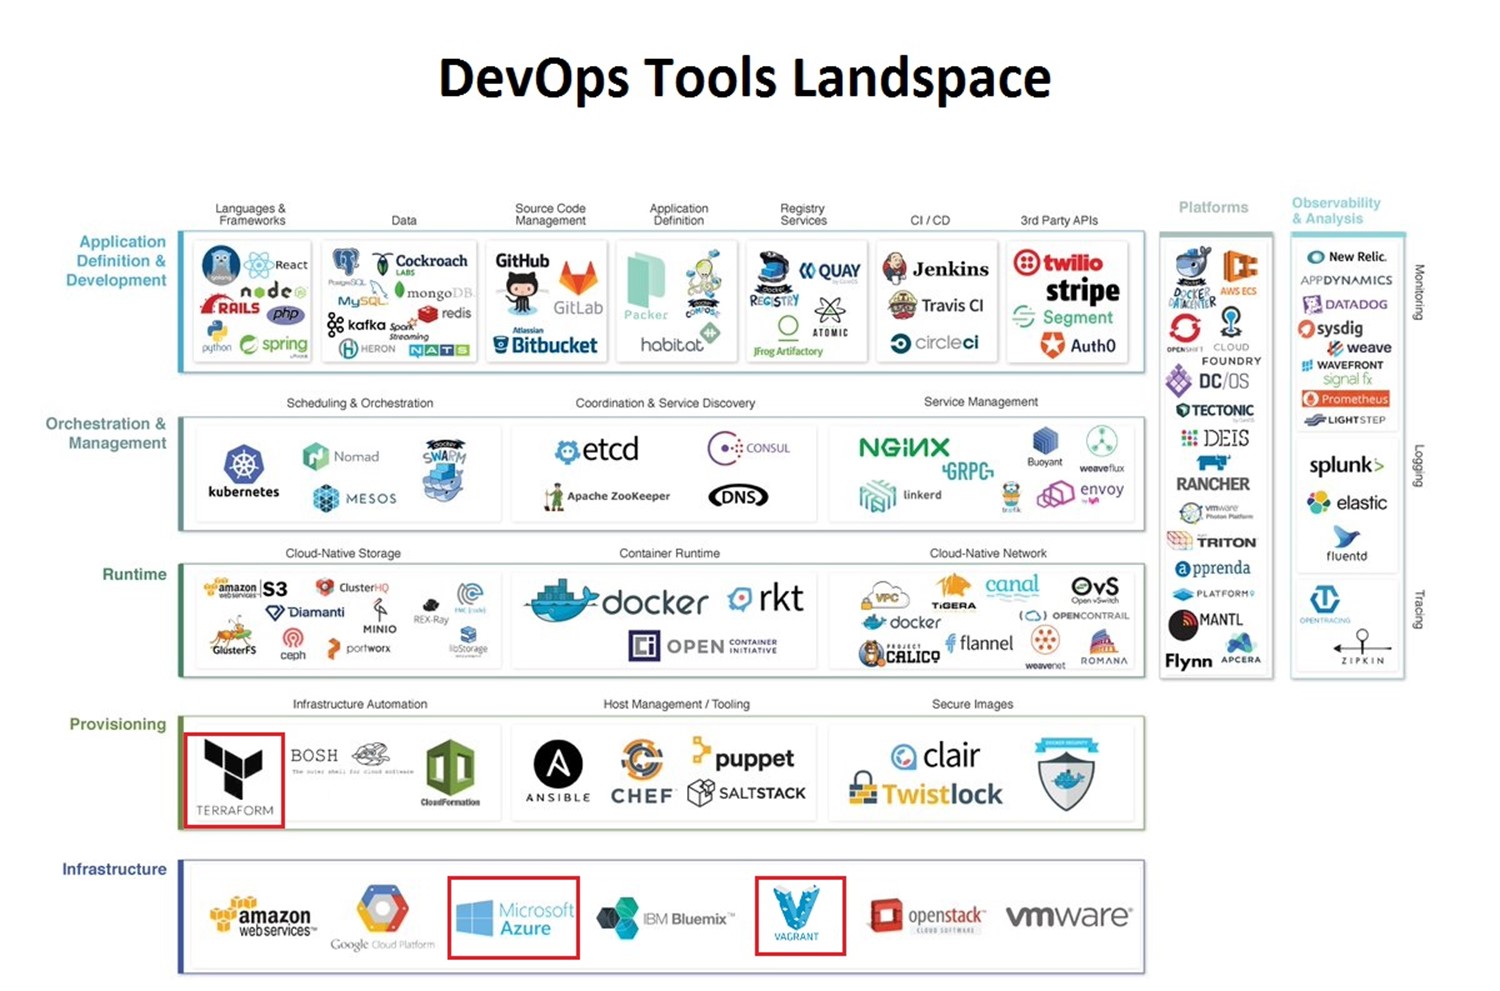
Task: Click the "DevOps Tools Landspace" title
Action: [745, 78]
